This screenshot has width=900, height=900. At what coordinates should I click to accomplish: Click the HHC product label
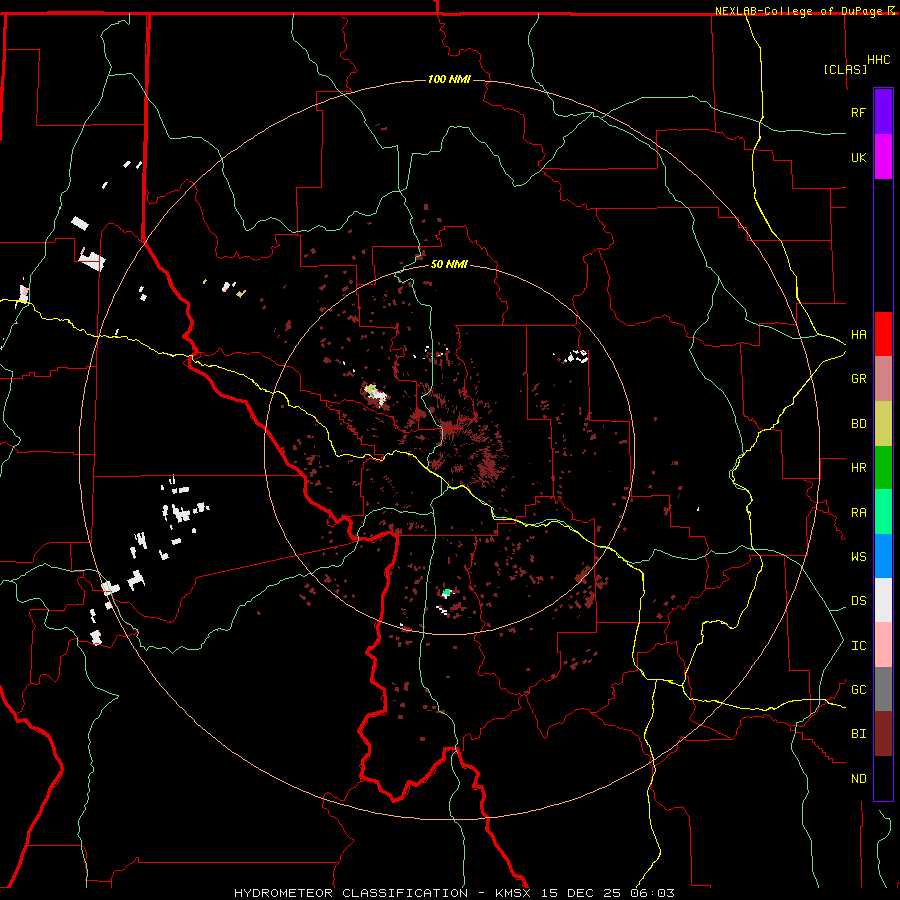point(879,60)
